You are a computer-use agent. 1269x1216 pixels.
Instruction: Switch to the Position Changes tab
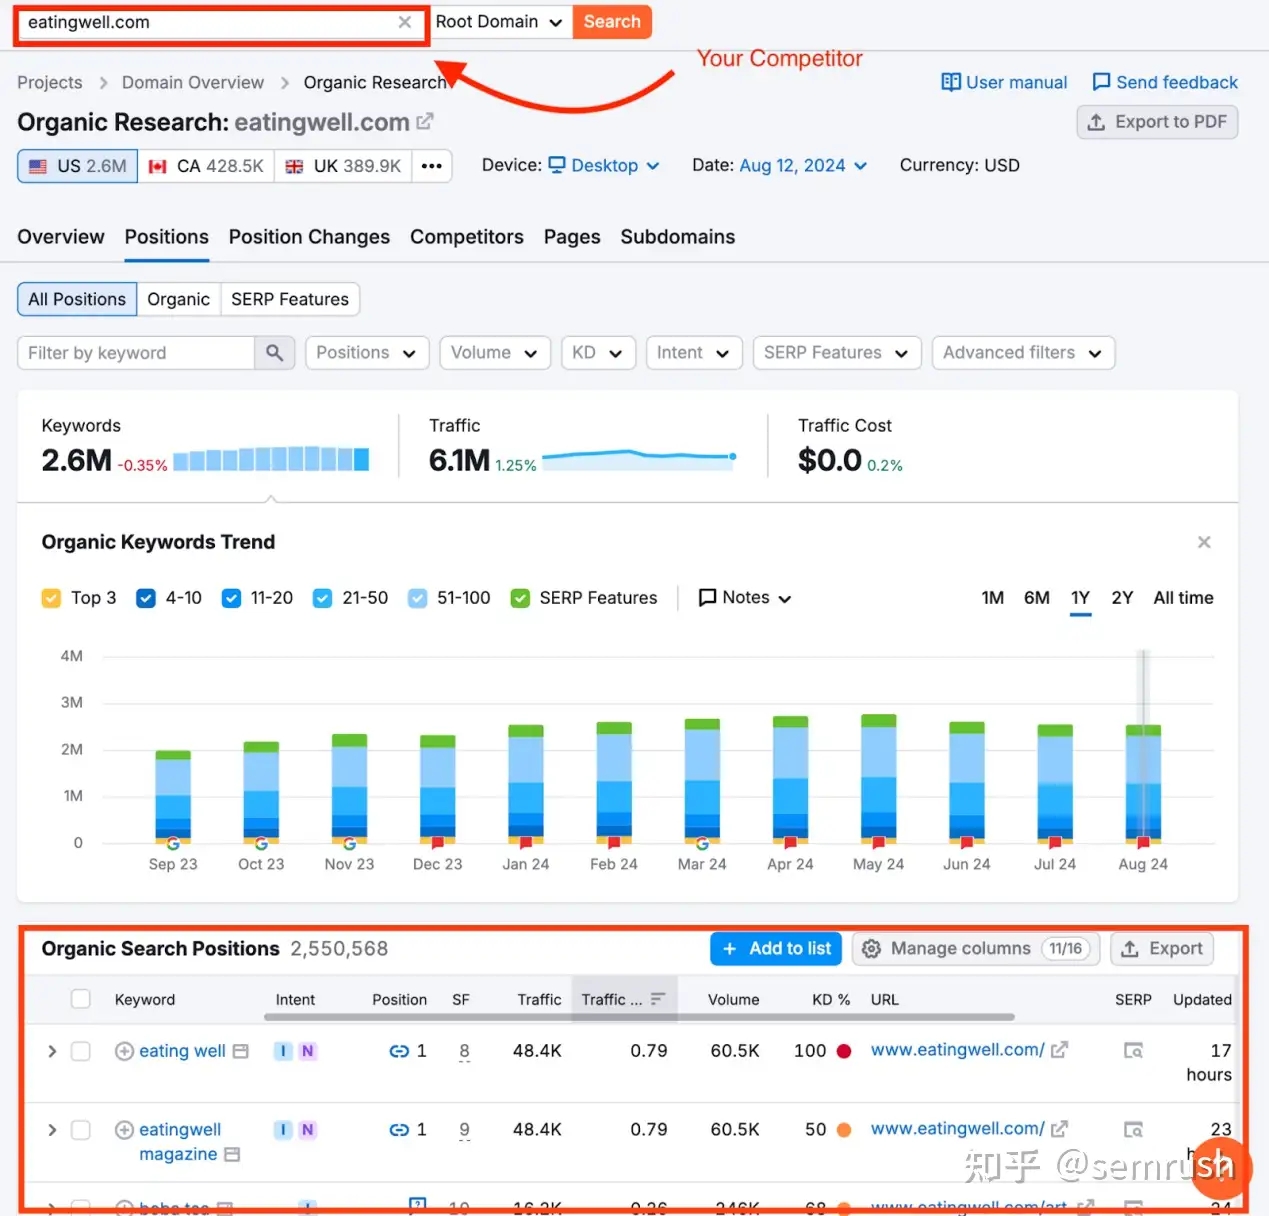309,237
